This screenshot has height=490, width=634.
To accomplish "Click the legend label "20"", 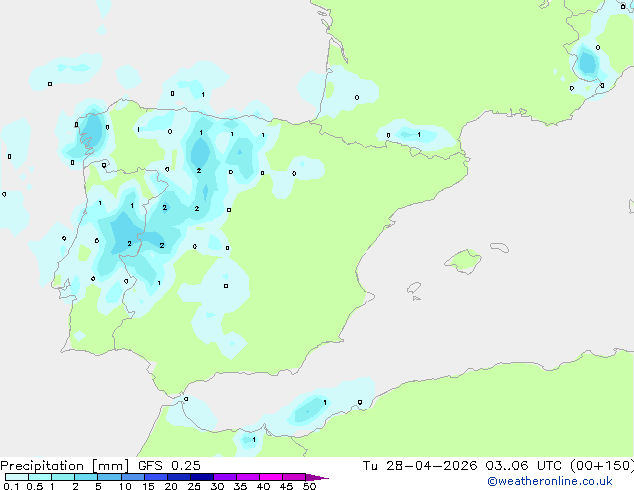I will 171,486.
